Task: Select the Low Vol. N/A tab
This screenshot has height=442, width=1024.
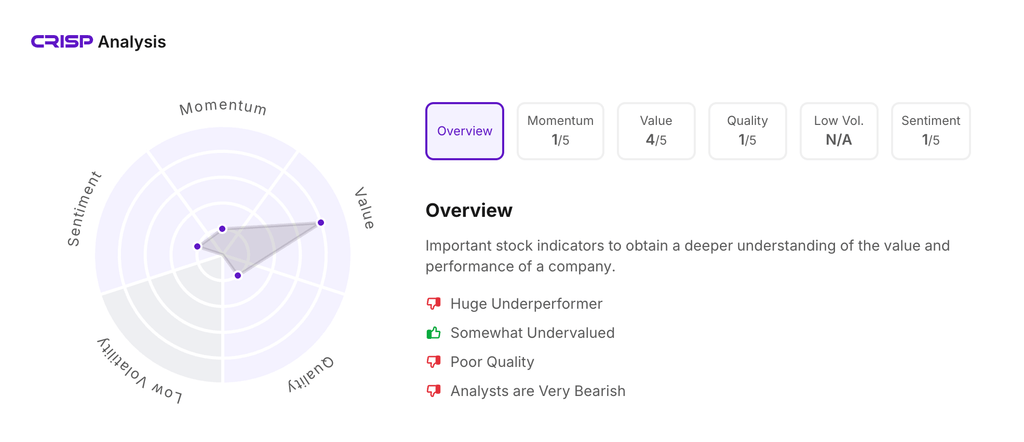Action: coord(838,131)
